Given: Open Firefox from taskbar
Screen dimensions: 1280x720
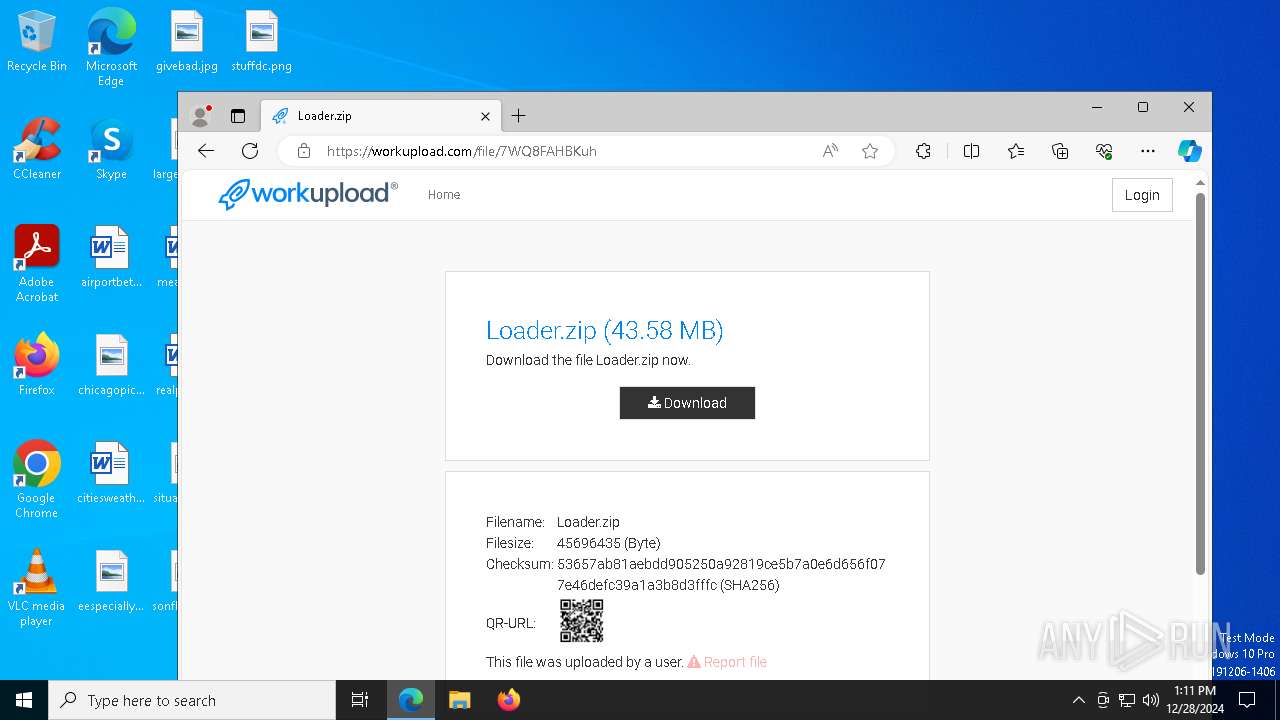Looking at the screenshot, I should click(x=508, y=700).
